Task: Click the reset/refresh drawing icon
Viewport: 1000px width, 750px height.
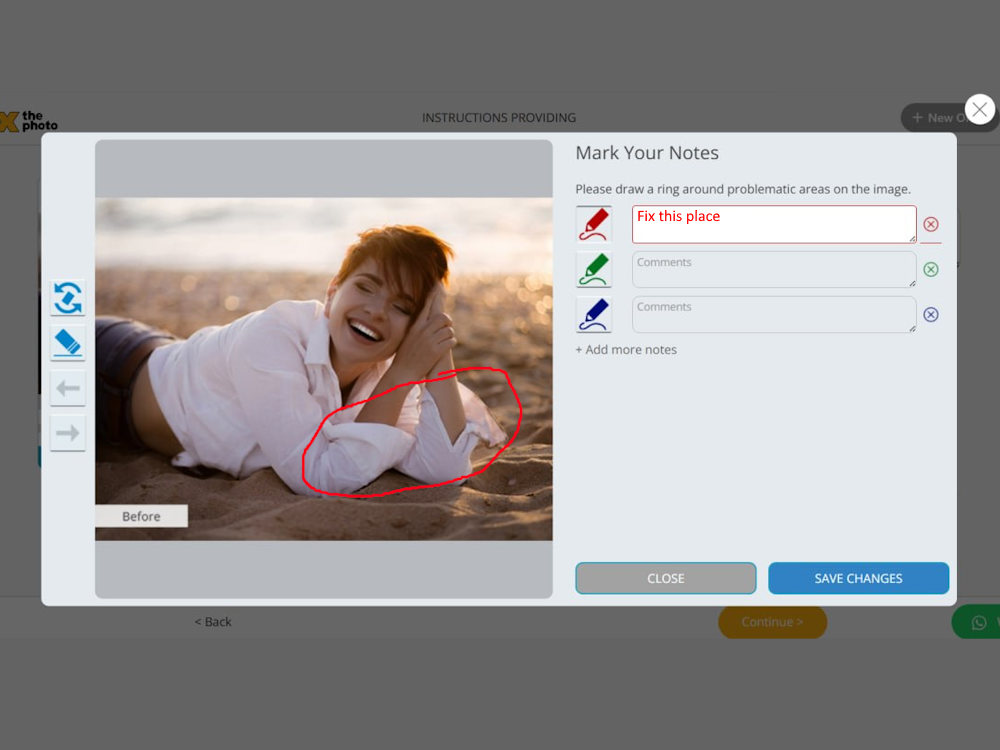Action: (68, 298)
